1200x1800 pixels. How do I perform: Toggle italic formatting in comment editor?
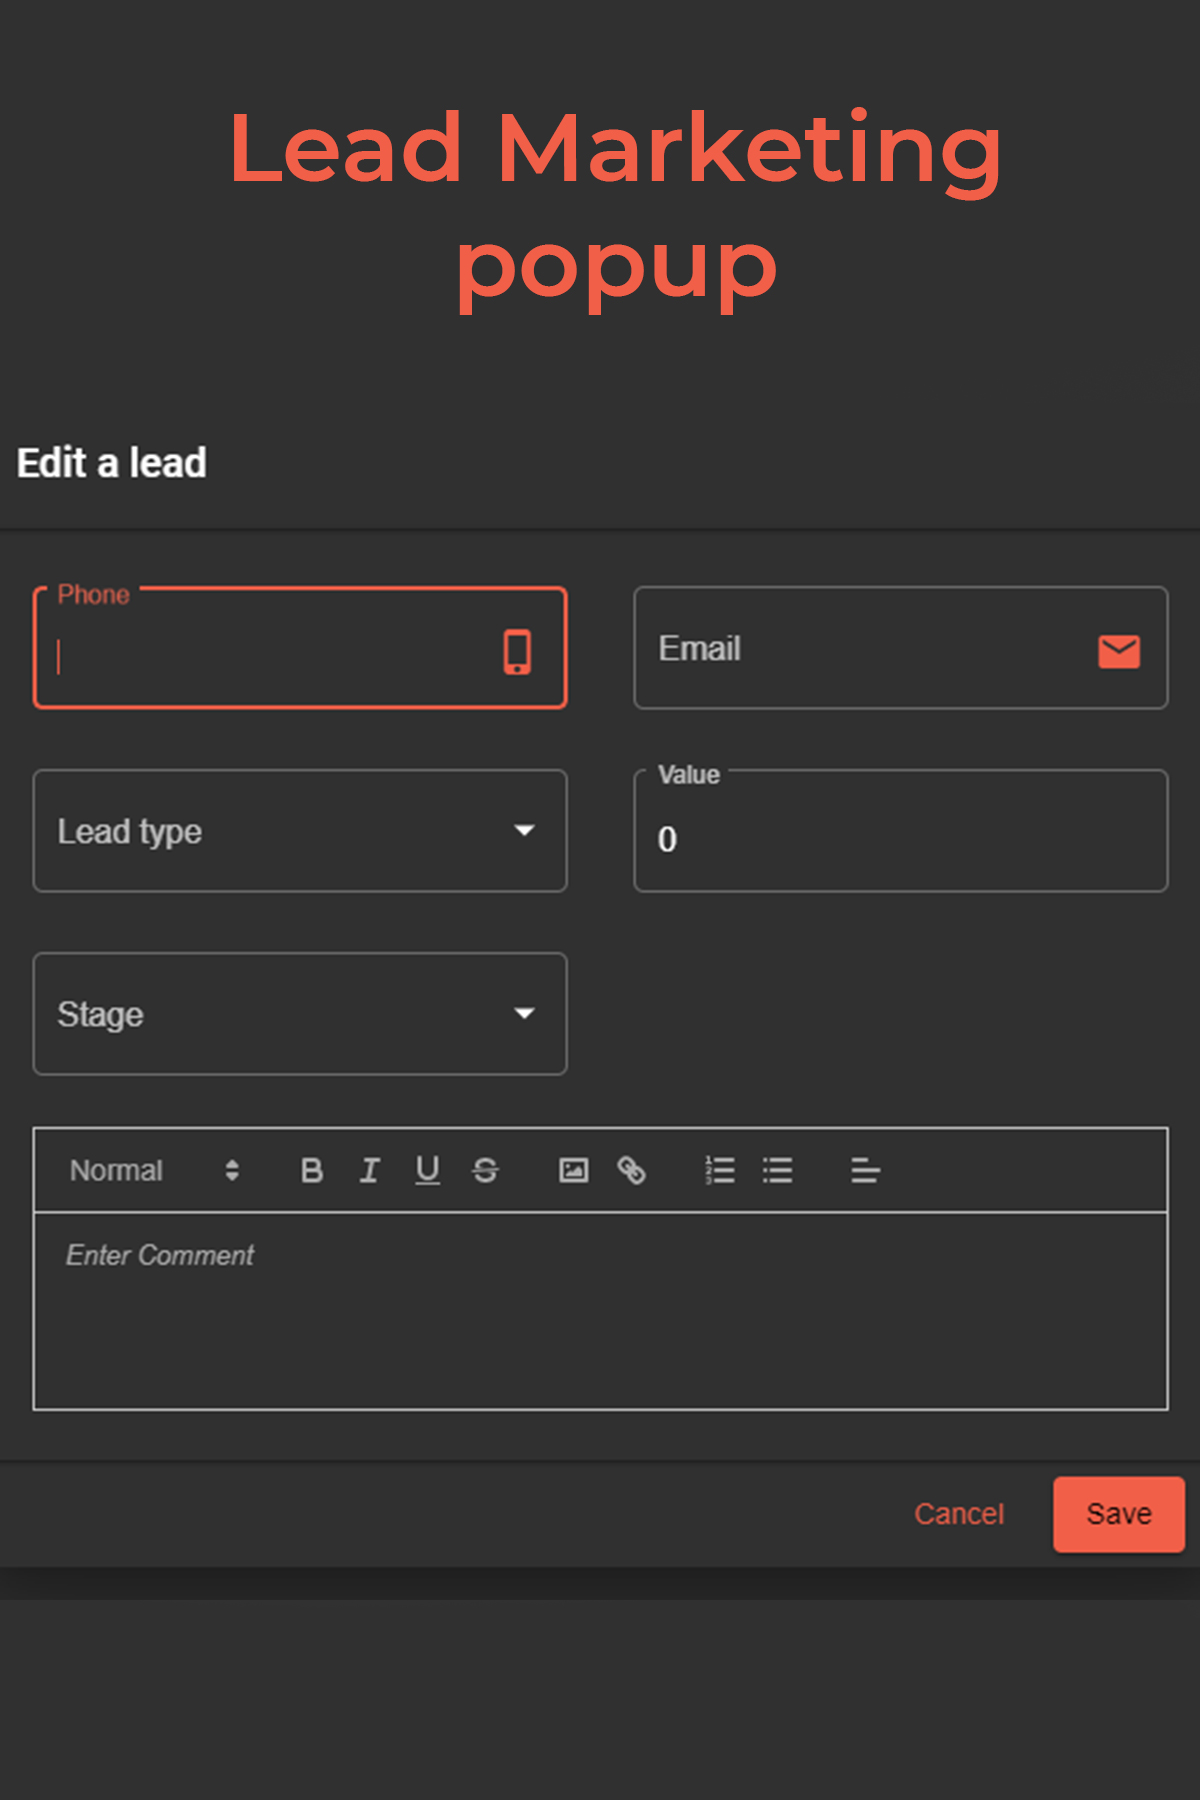[369, 1170]
